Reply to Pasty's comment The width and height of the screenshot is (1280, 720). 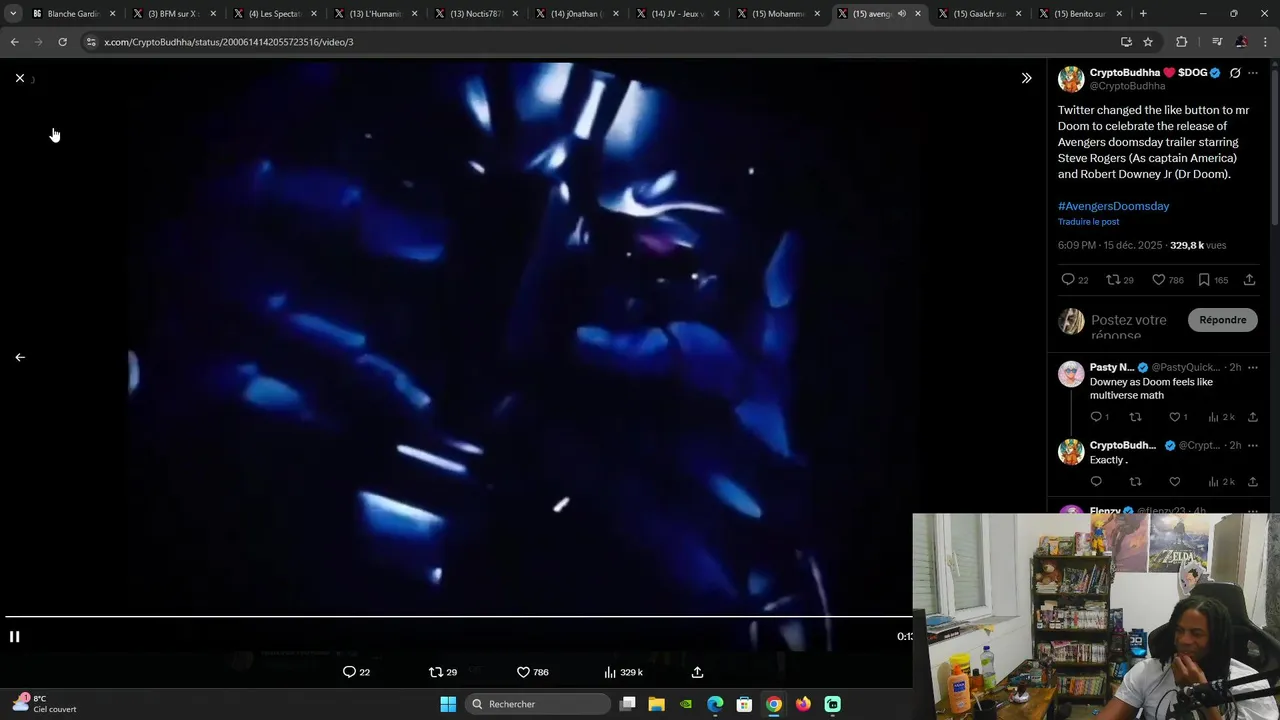point(1096,417)
